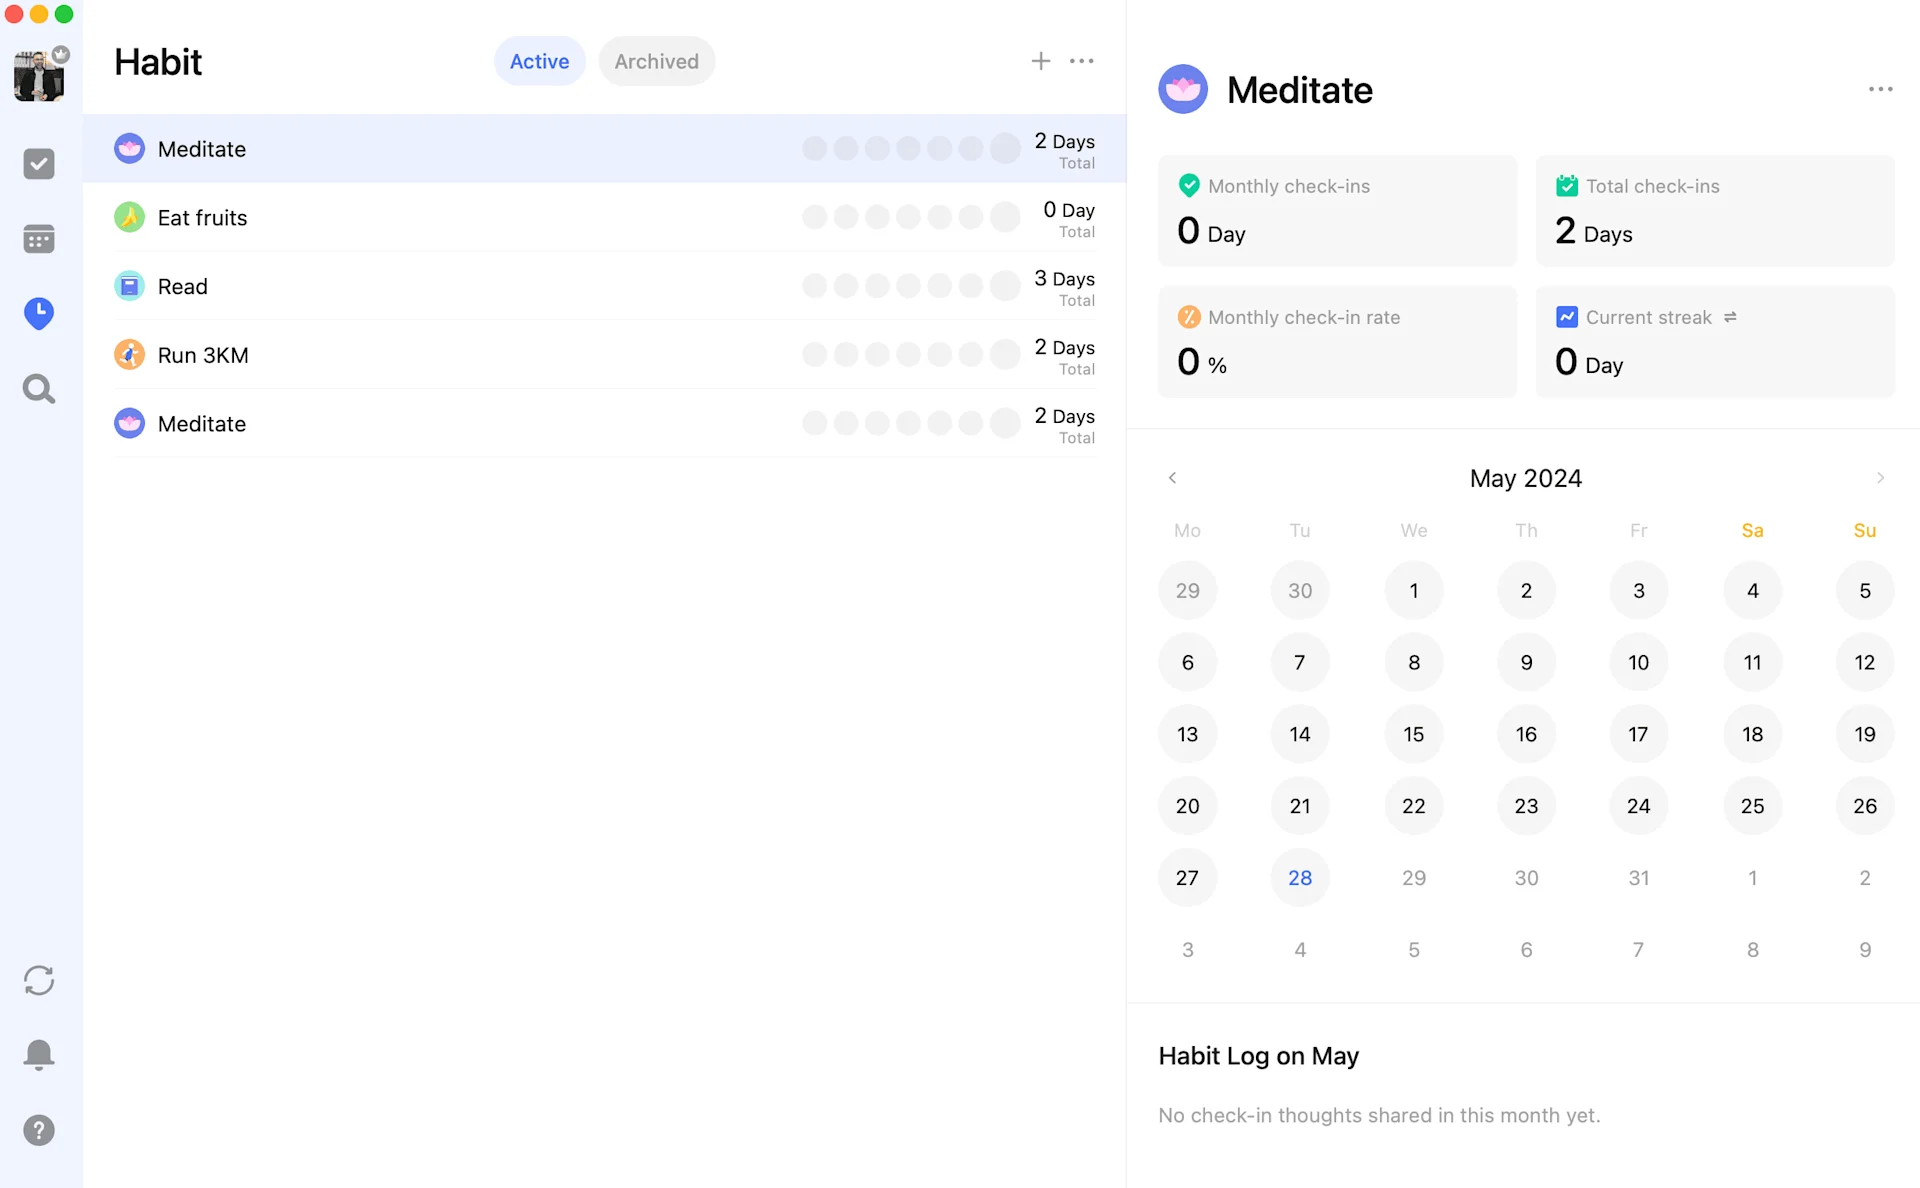Open the Meditate options menu
1920x1188 pixels.
pos(1880,89)
